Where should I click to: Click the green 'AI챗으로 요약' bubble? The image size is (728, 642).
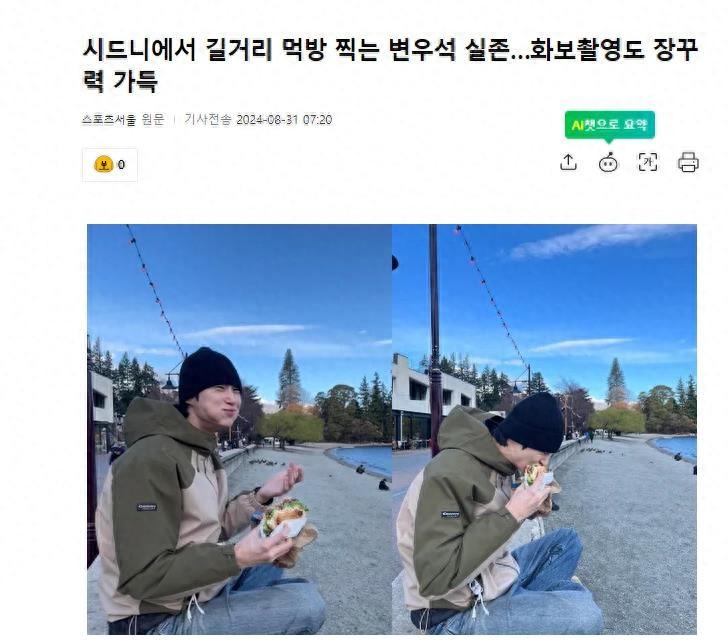pos(610,124)
